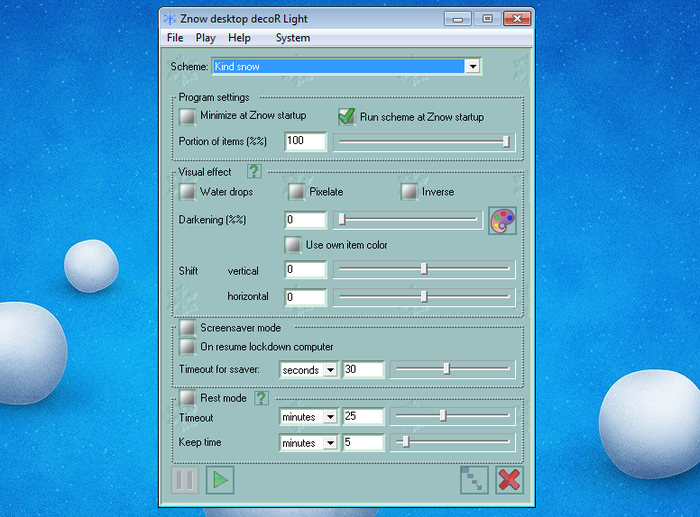Open the System menu
This screenshot has width=700, height=517.
pos(293,38)
